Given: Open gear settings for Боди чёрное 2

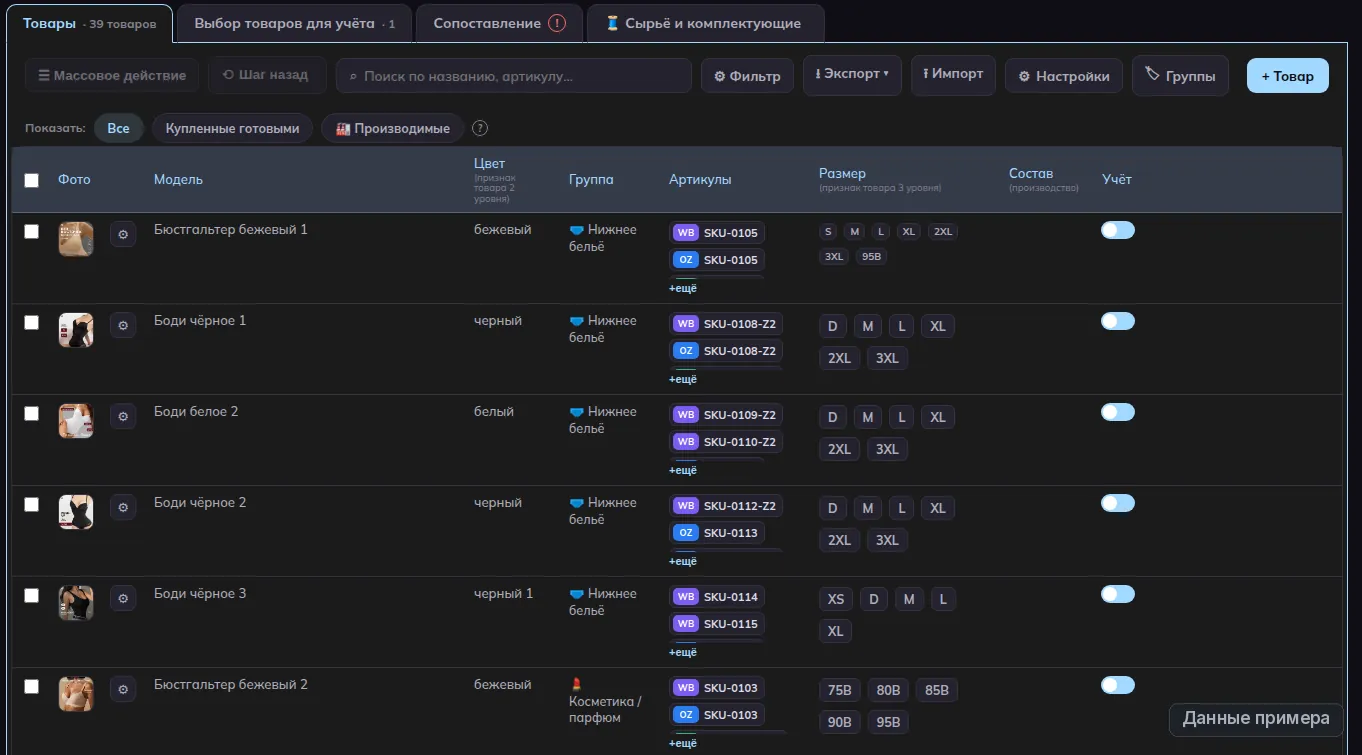Looking at the screenshot, I should click(123, 507).
